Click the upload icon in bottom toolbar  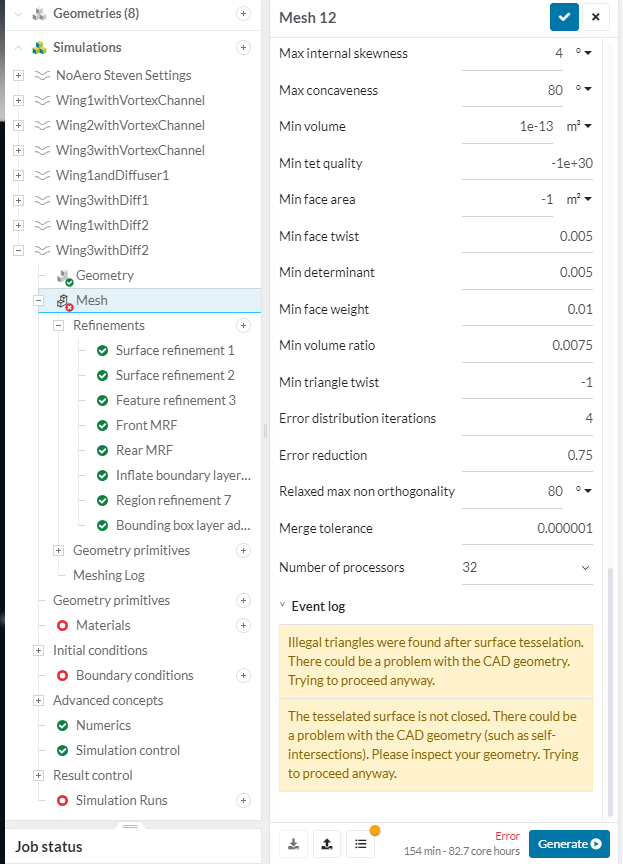coord(326,844)
